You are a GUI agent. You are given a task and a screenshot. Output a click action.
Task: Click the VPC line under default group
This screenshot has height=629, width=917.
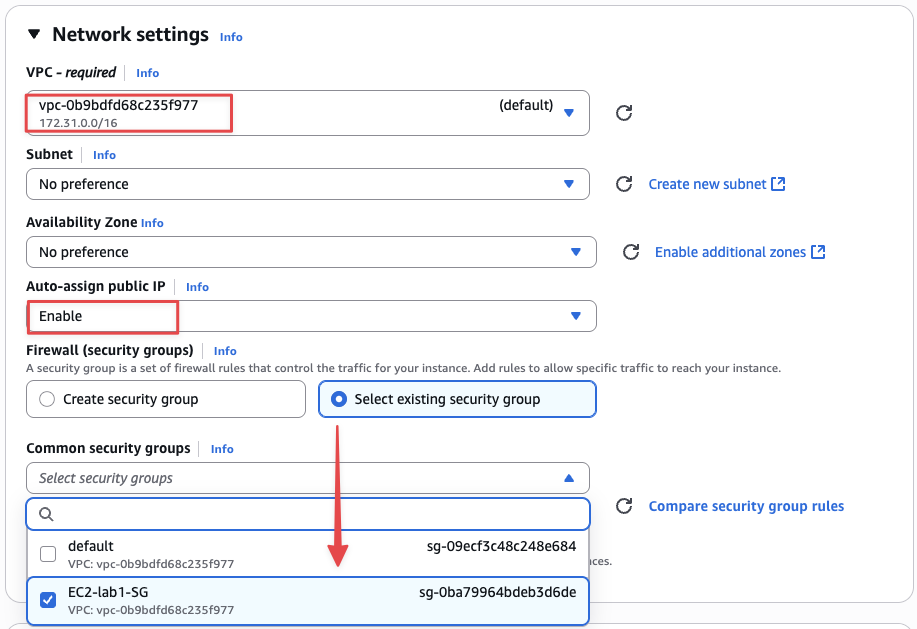[151, 564]
